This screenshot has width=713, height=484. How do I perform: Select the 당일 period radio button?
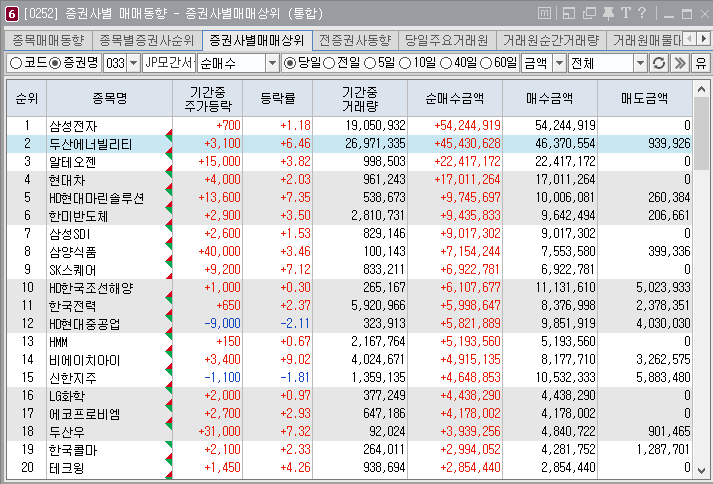click(290, 63)
